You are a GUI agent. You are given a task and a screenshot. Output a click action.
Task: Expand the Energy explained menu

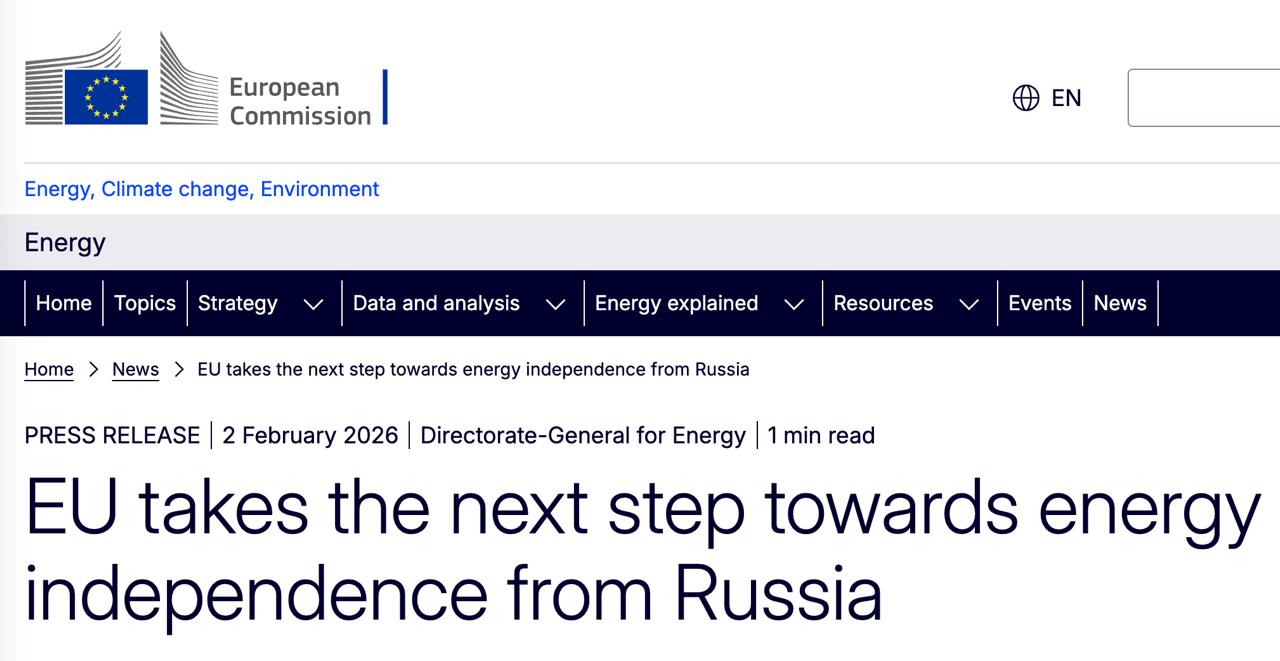coord(795,303)
